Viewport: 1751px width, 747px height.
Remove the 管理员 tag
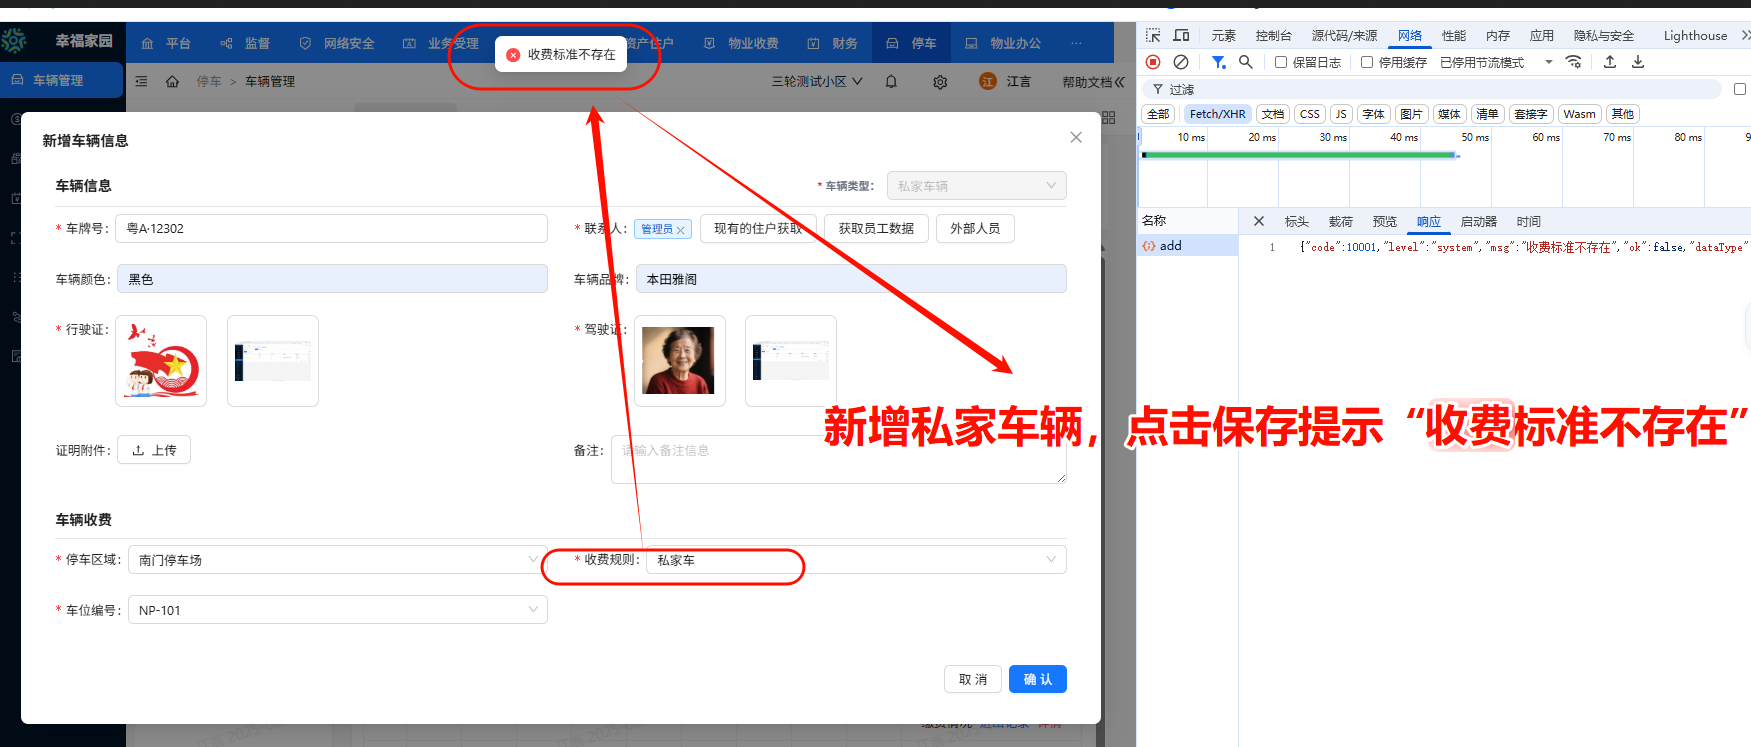[680, 230]
